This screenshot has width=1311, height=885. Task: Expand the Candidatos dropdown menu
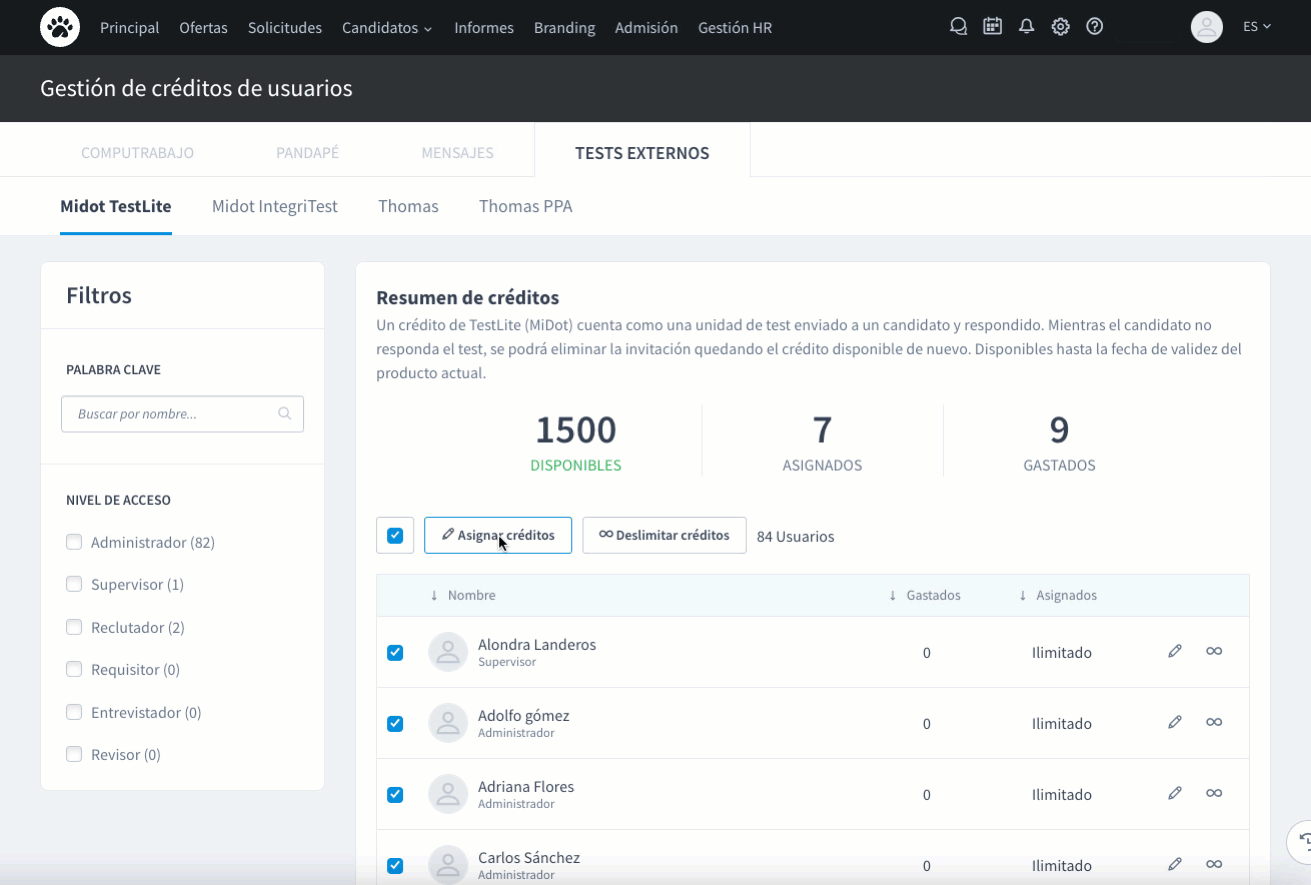click(386, 28)
